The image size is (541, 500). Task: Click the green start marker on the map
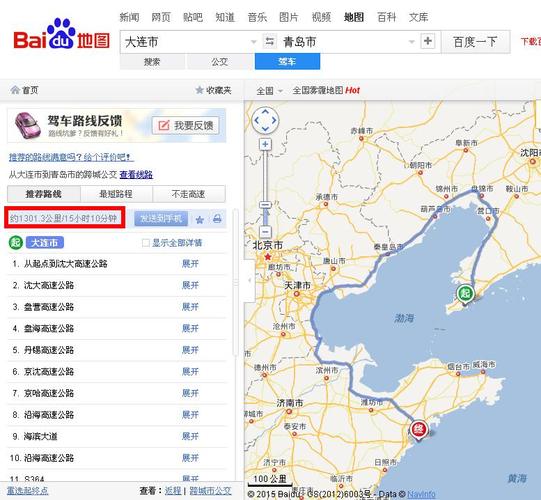tap(465, 294)
